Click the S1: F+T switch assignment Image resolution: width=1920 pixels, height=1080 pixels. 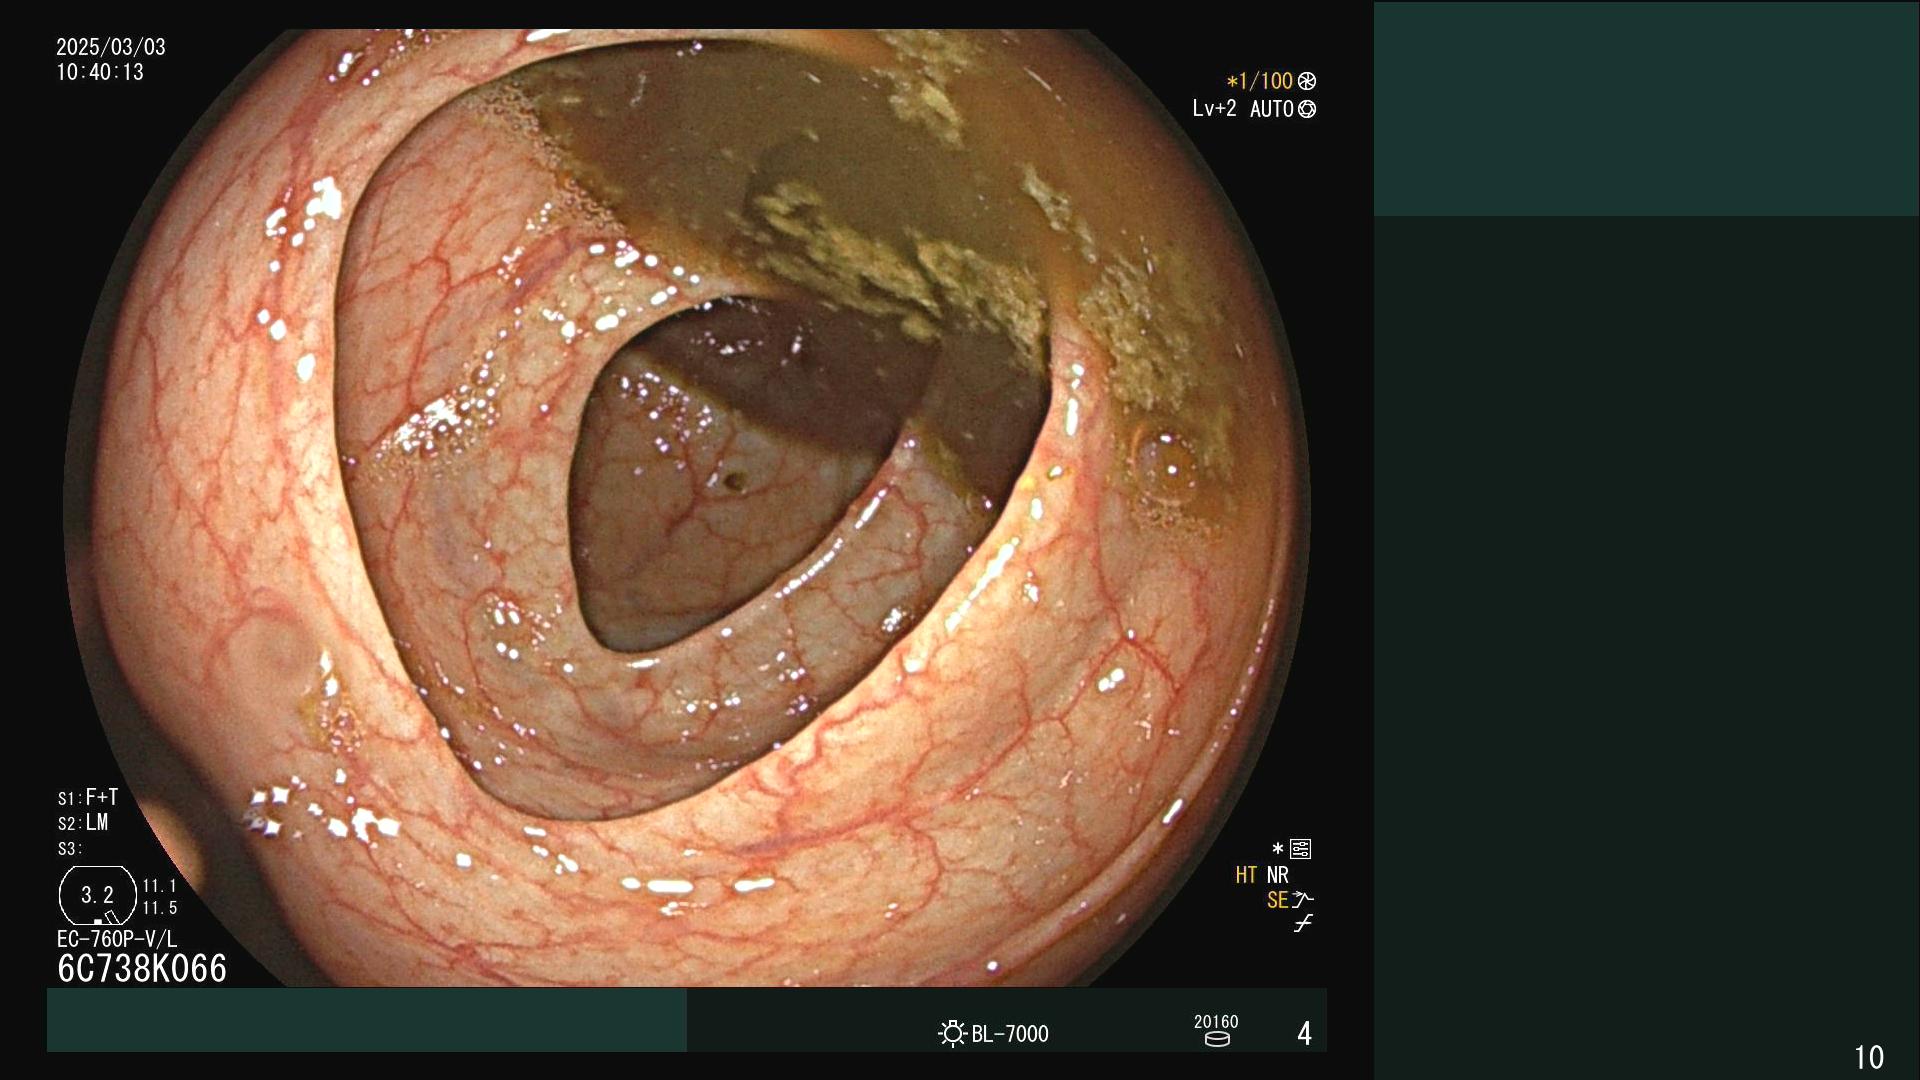(x=88, y=797)
